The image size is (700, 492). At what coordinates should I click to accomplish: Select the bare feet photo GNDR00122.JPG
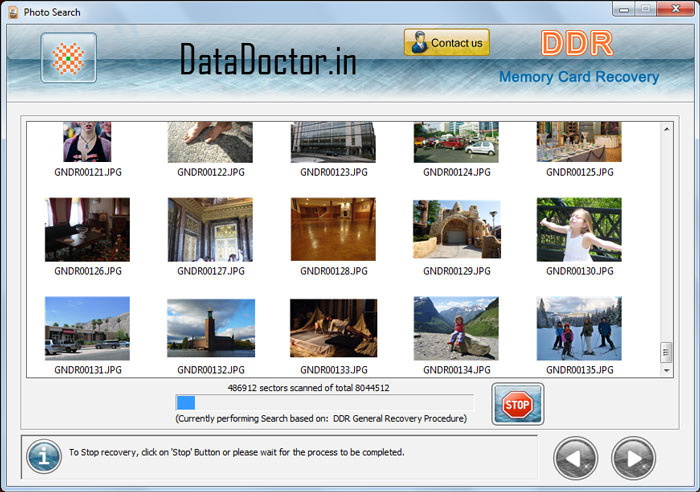tap(210, 142)
